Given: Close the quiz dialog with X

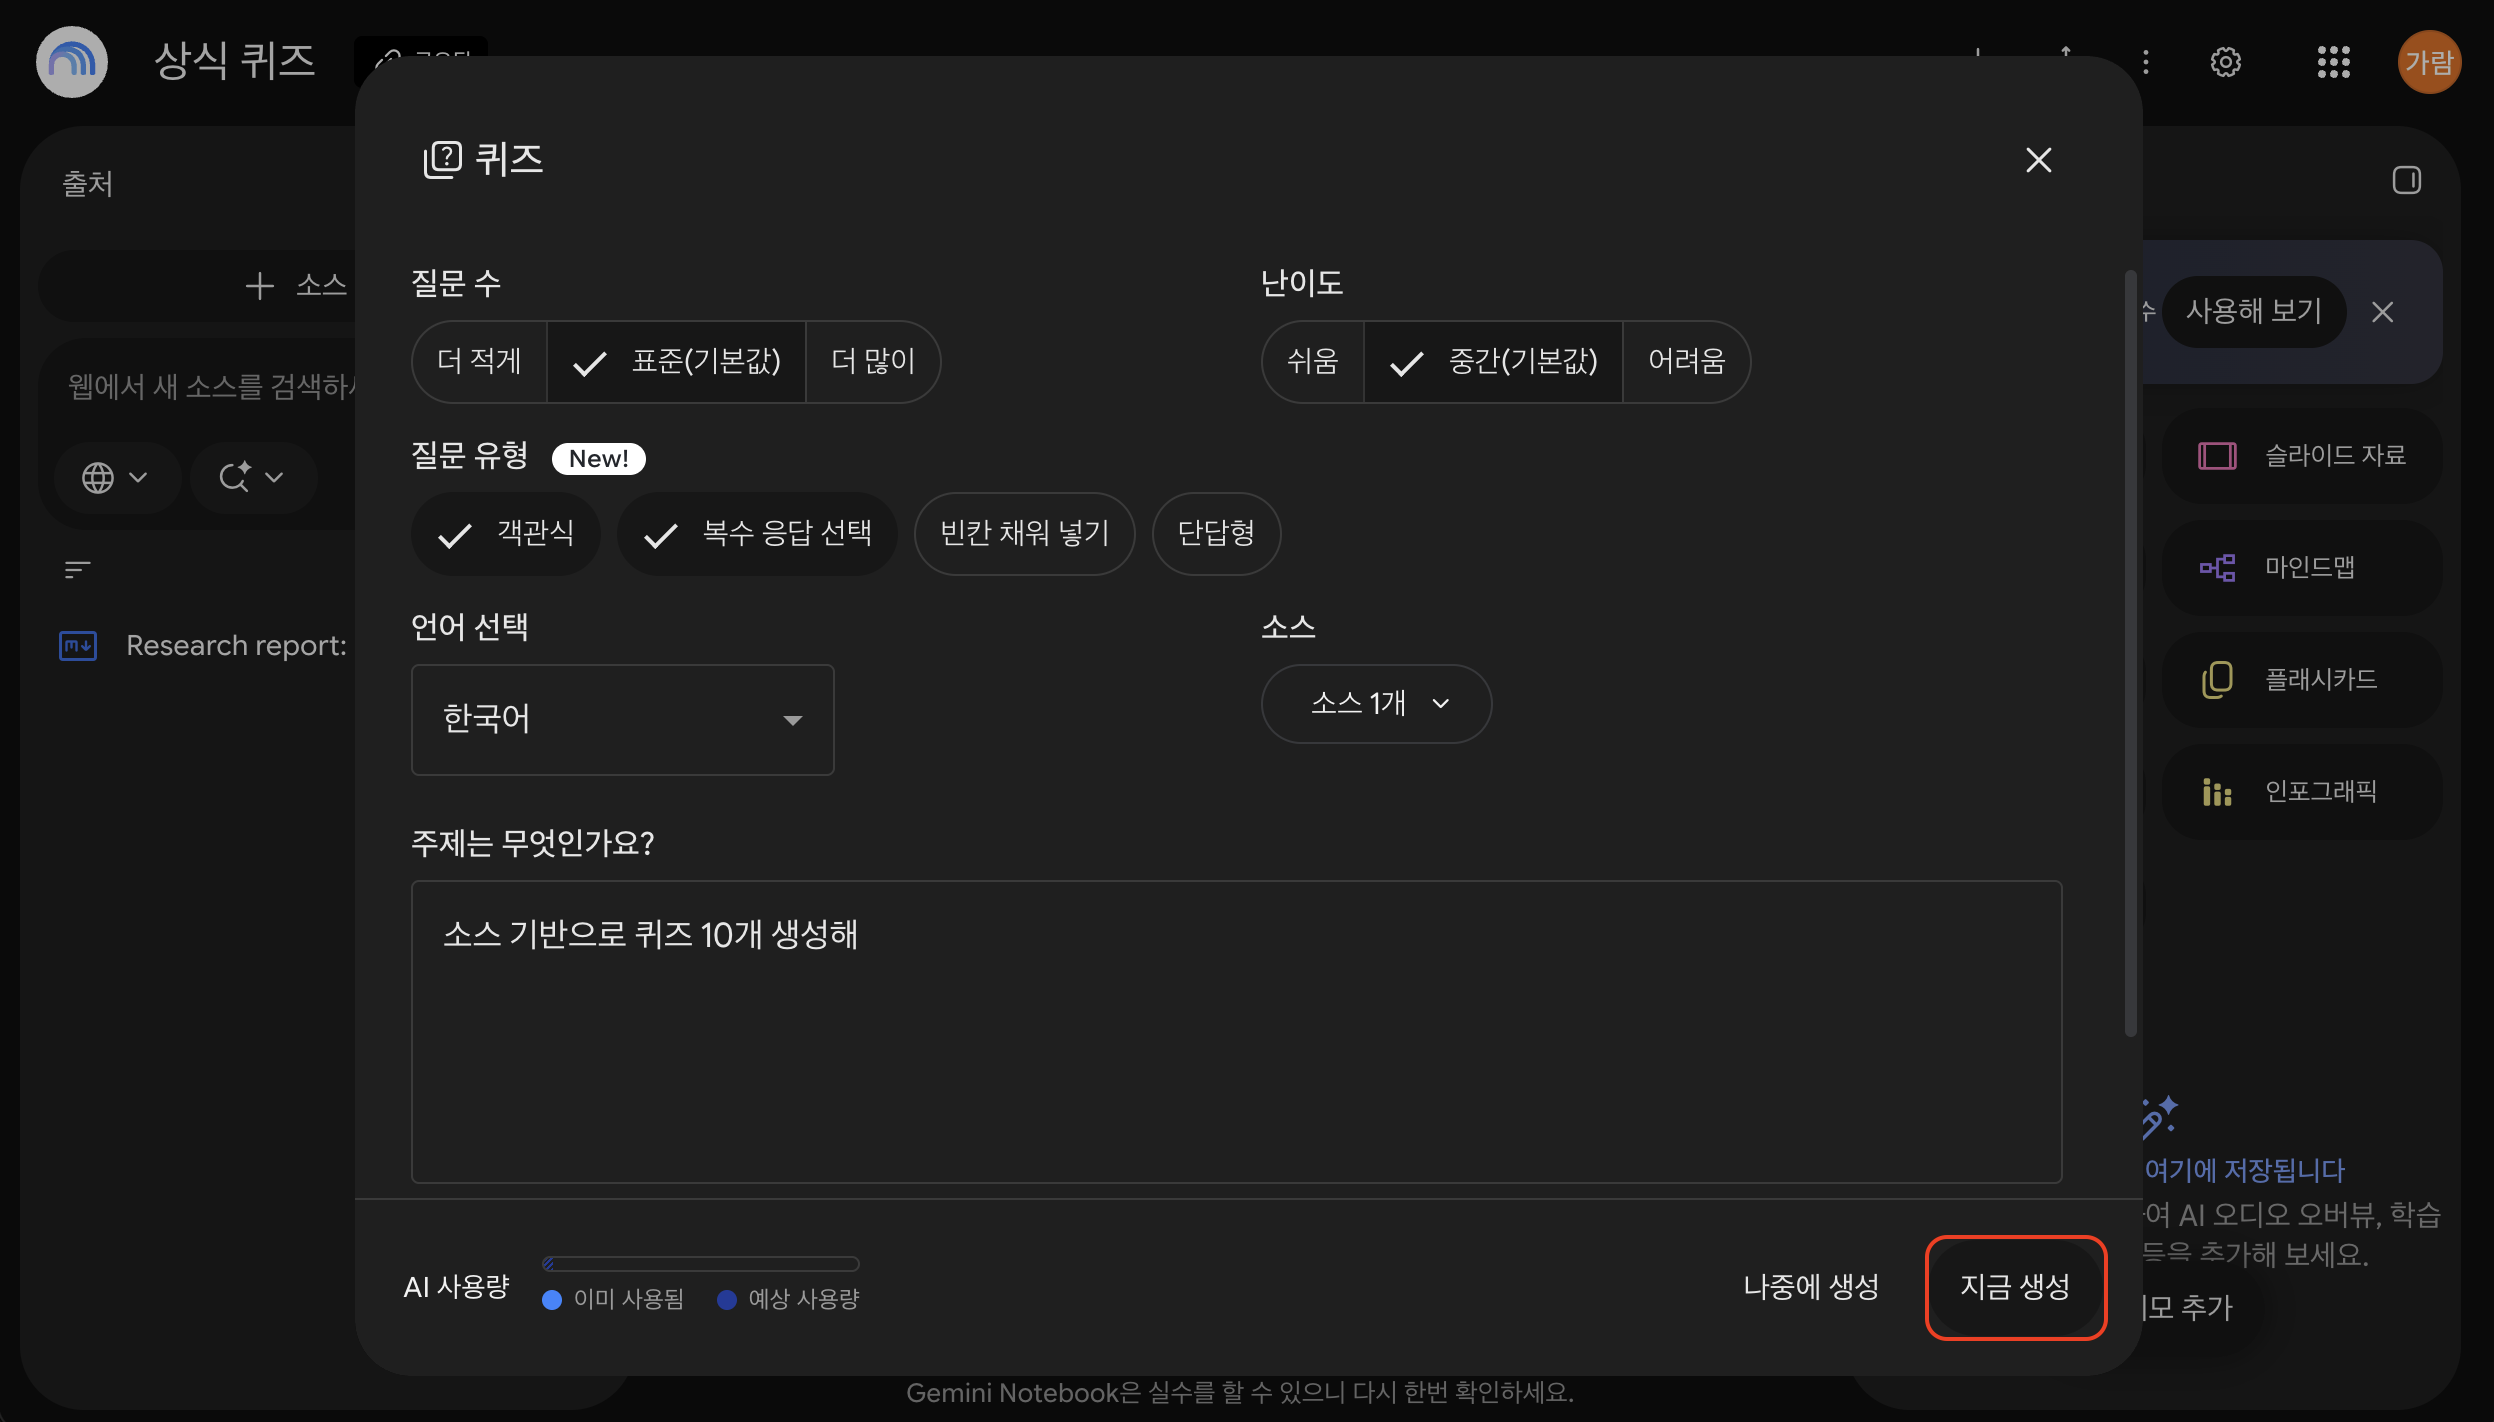Looking at the screenshot, I should coord(2038,160).
